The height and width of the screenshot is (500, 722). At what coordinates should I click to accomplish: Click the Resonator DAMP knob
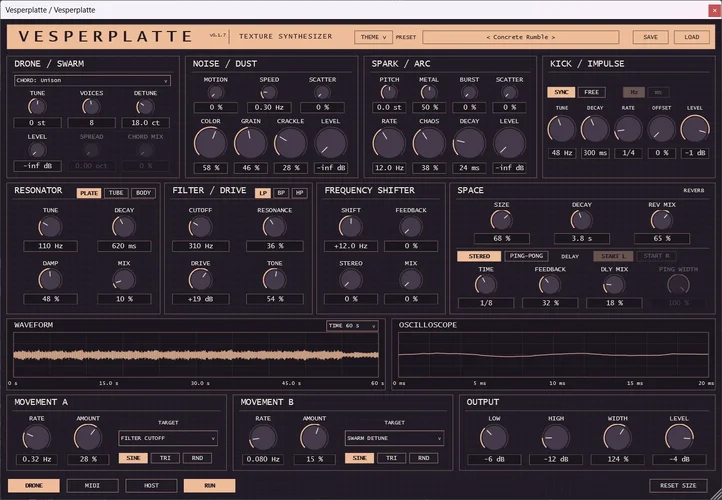click(x=50, y=280)
